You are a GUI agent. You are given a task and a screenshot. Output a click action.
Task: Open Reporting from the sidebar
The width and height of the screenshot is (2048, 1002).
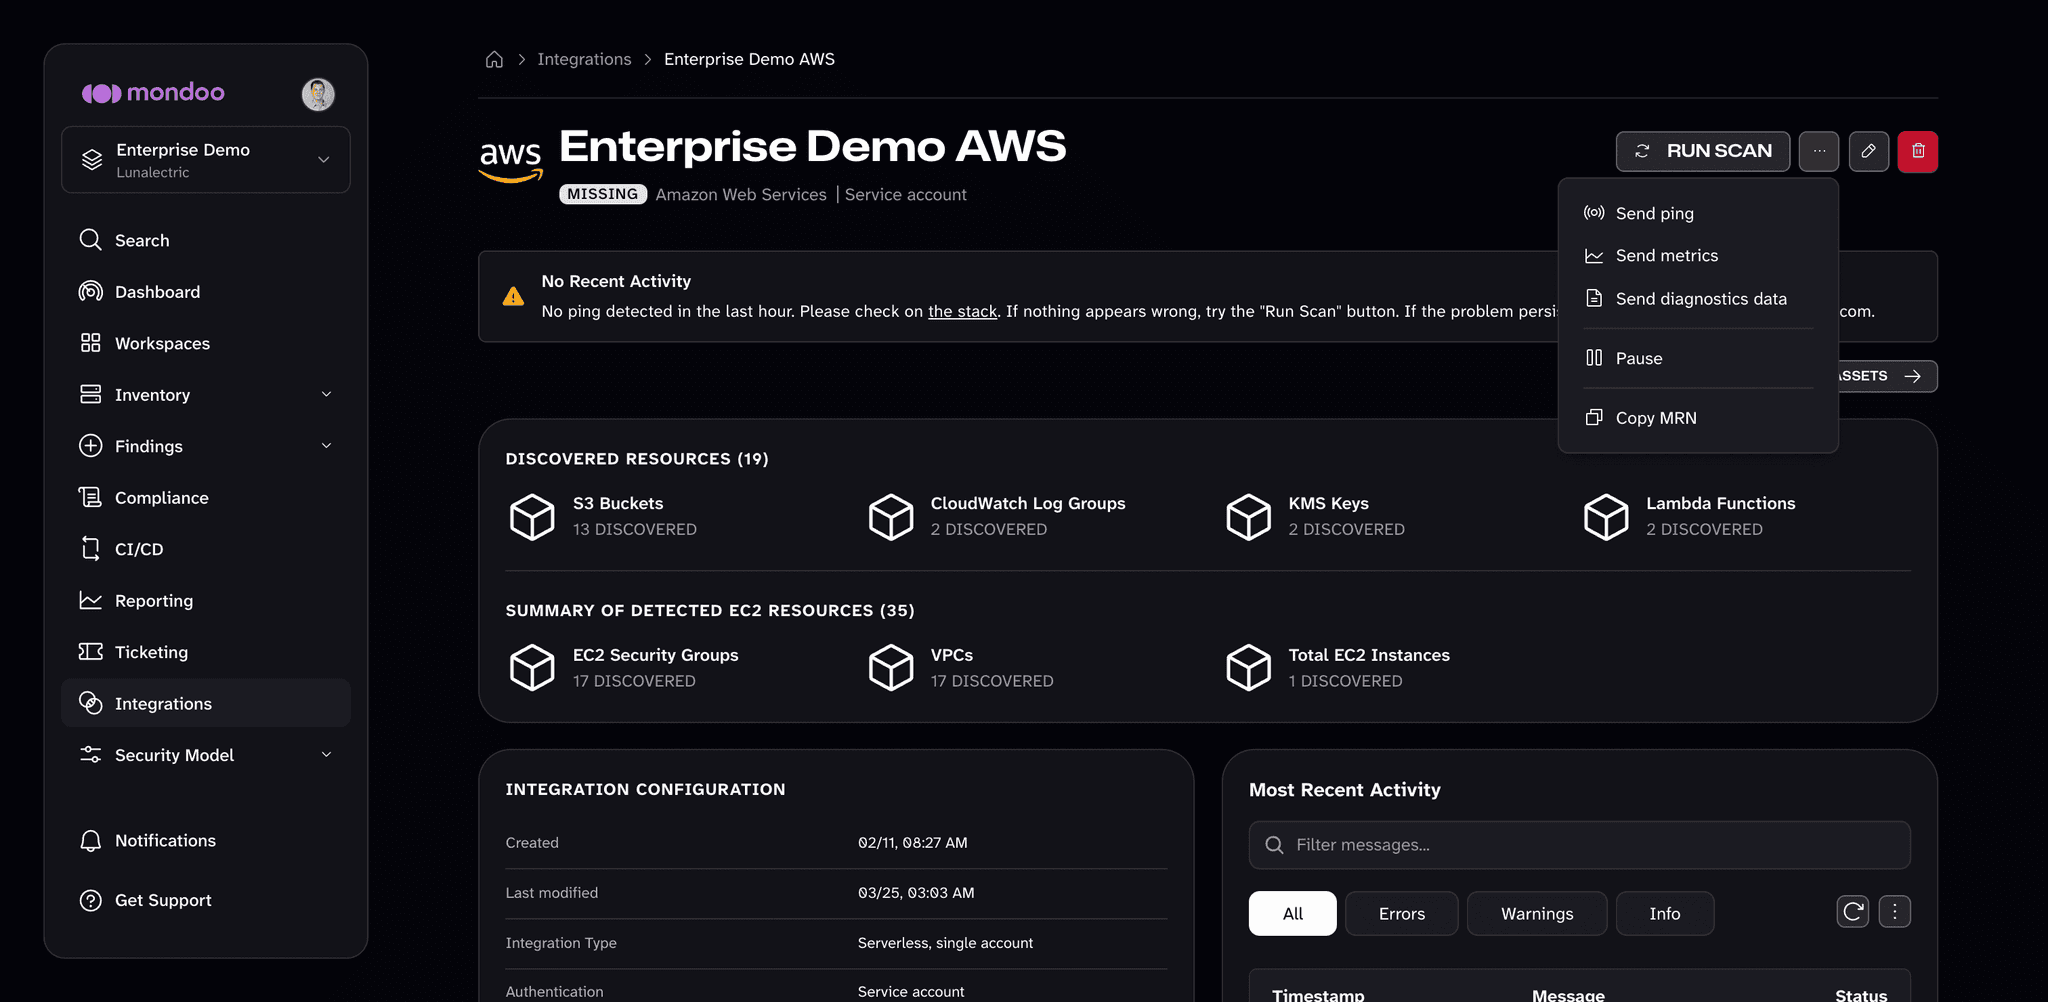(206, 601)
